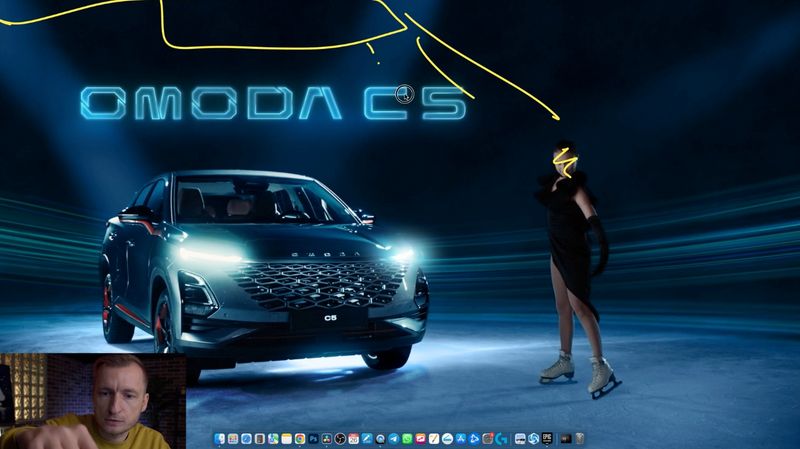The width and height of the screenshot is (800, 449).
Task: Open App Store from the Dock
Action: point(460,439)
